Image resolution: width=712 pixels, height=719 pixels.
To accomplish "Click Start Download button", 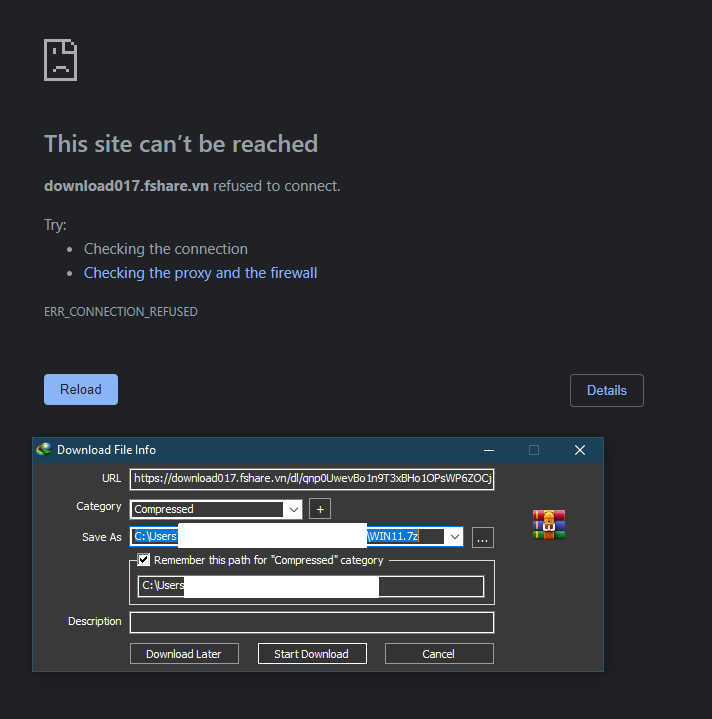I will [312, 653].
